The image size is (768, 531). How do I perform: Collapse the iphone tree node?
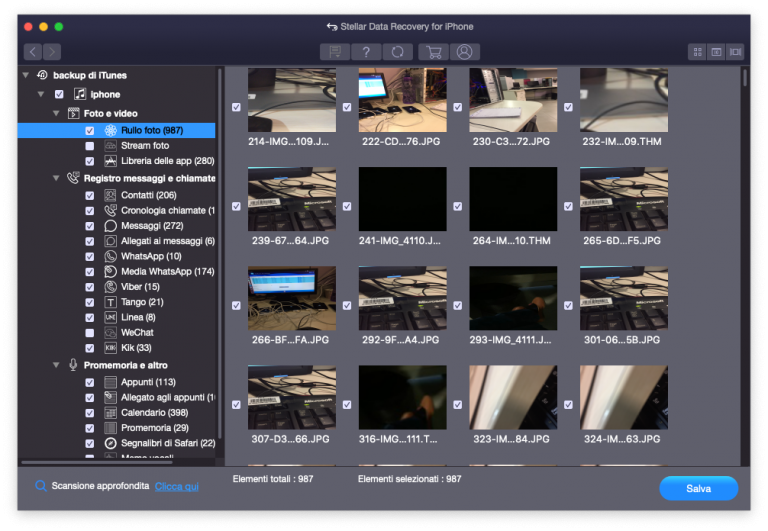click(x=41, y=94)
